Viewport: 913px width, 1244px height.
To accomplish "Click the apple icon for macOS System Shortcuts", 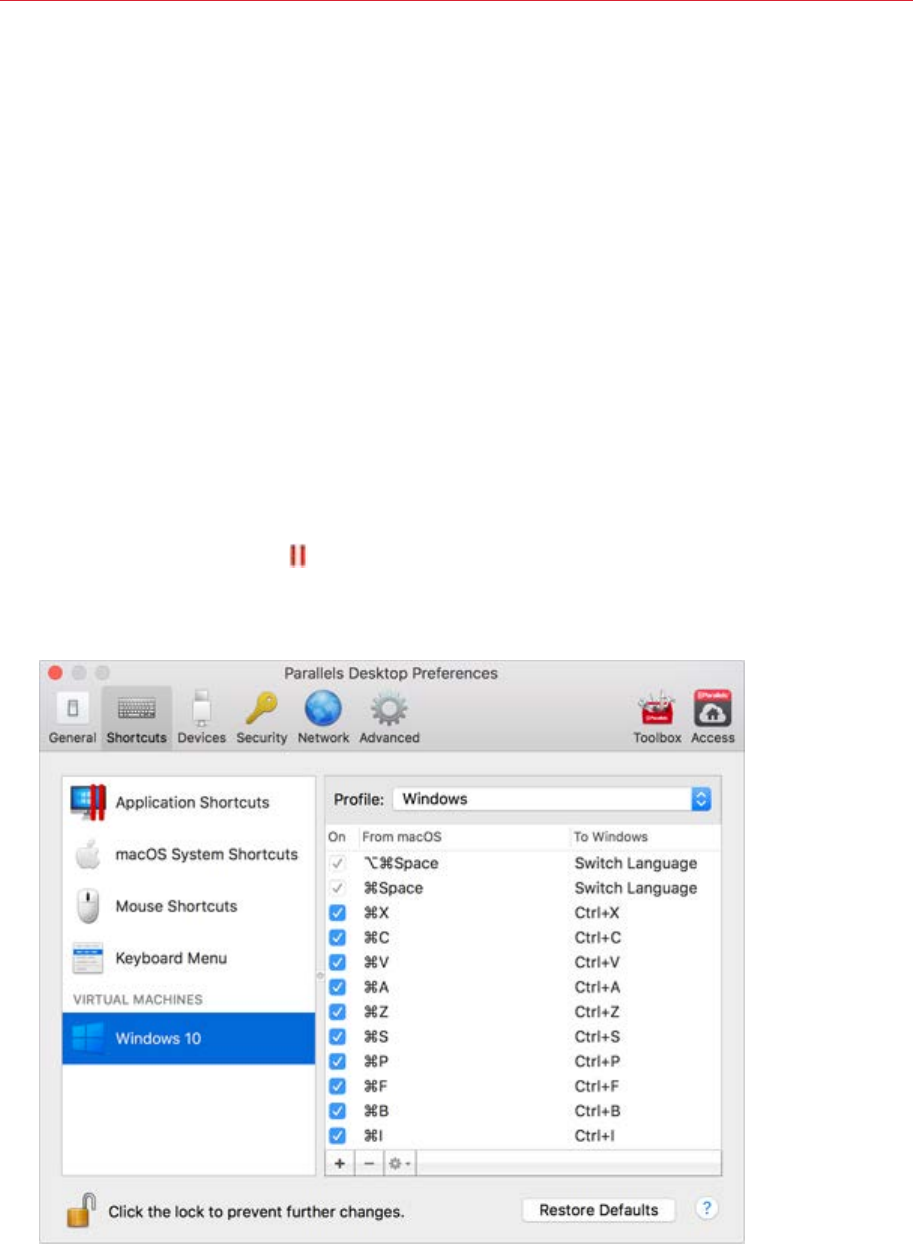I will [88, 855].
